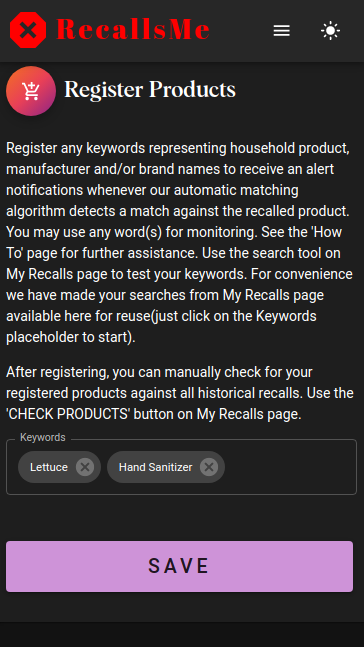
Task: Delete the Hand Sanitizer keyword chip
Action: (x=209, y=467)
